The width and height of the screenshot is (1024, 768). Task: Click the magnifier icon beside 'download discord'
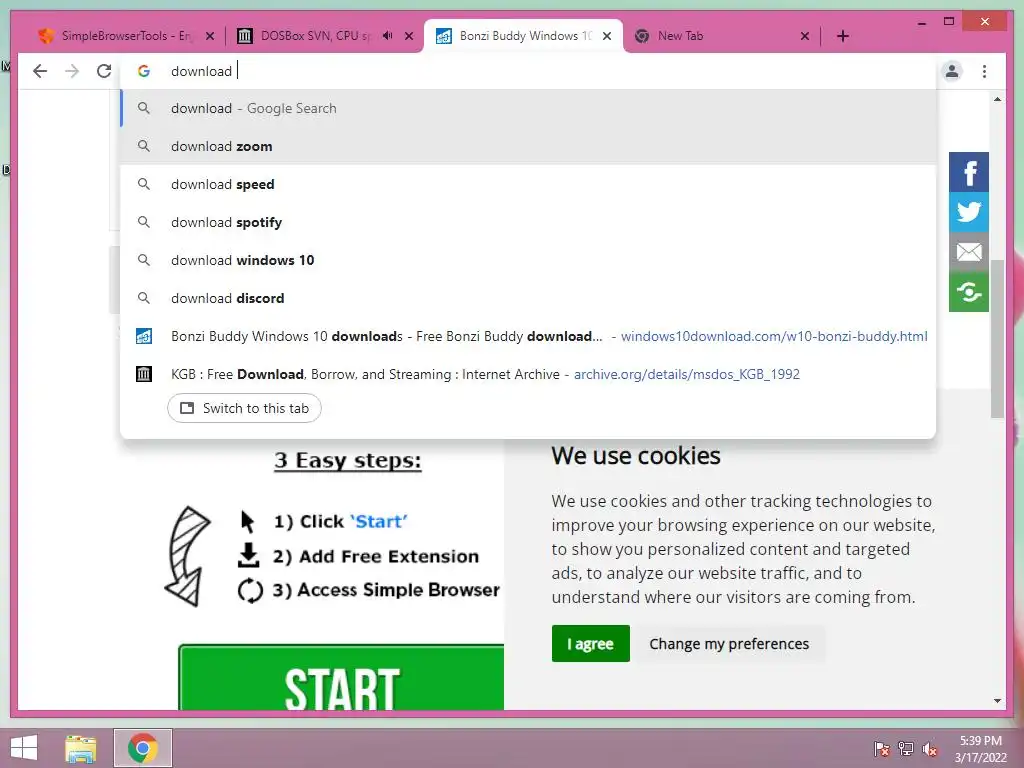tap(144, 298)
